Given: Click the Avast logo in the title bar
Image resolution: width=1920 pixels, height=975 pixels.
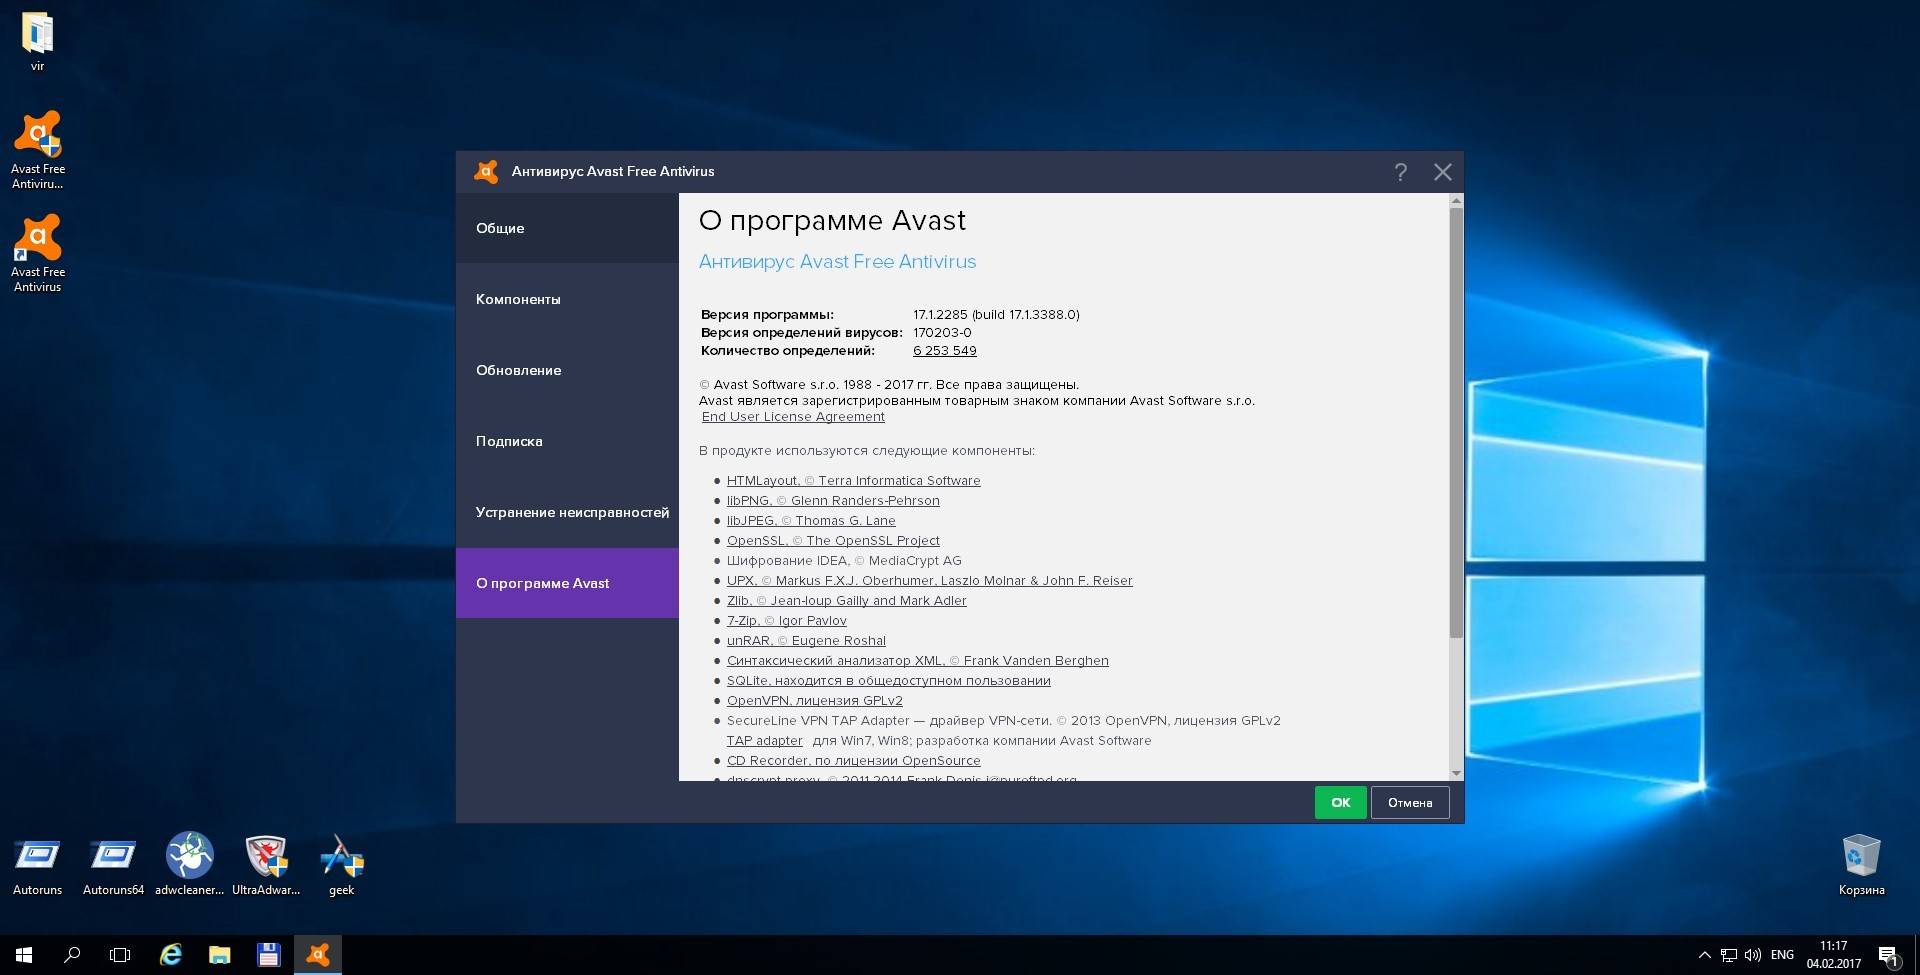Looking at the screenshot, I should click(486, 171).
